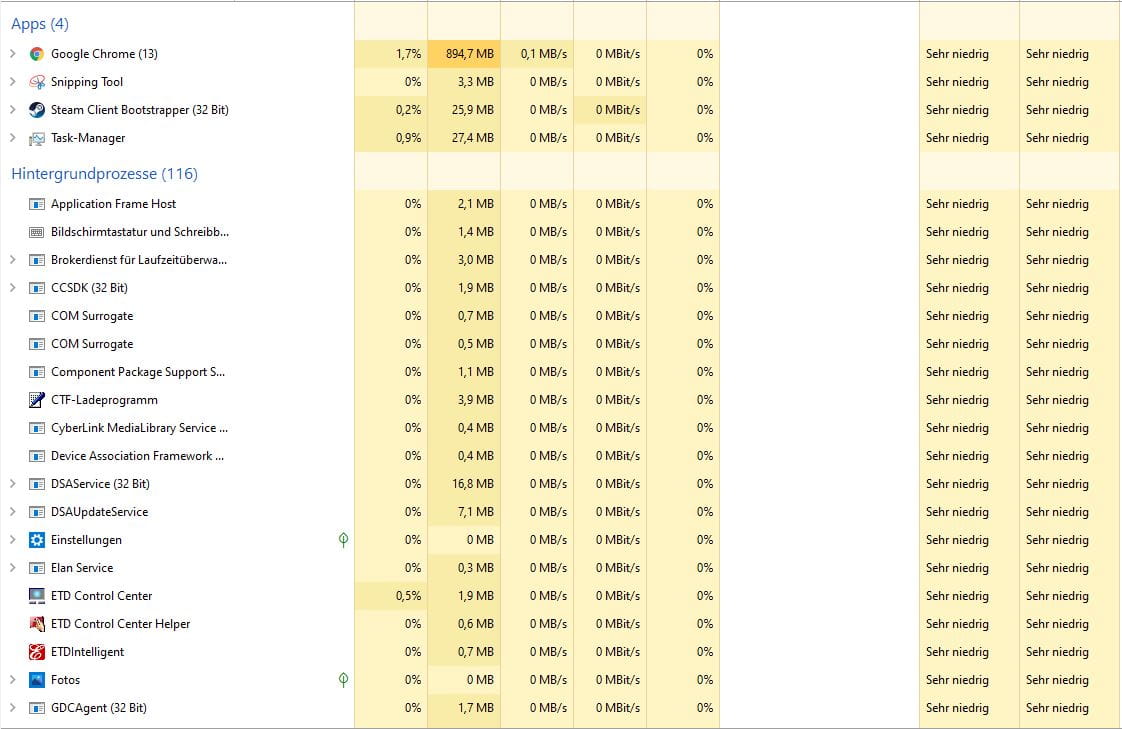Select the Application Frame Host process

113,204
